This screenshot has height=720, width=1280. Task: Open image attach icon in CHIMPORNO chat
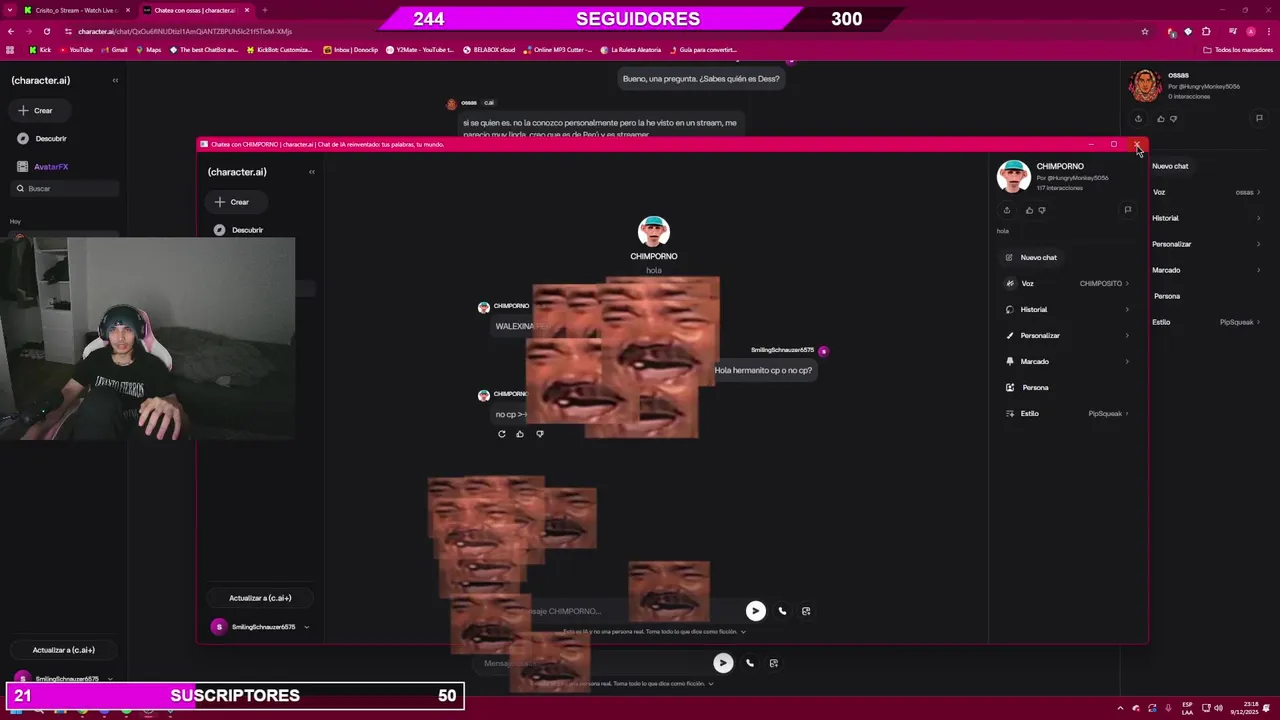[806, 611]
